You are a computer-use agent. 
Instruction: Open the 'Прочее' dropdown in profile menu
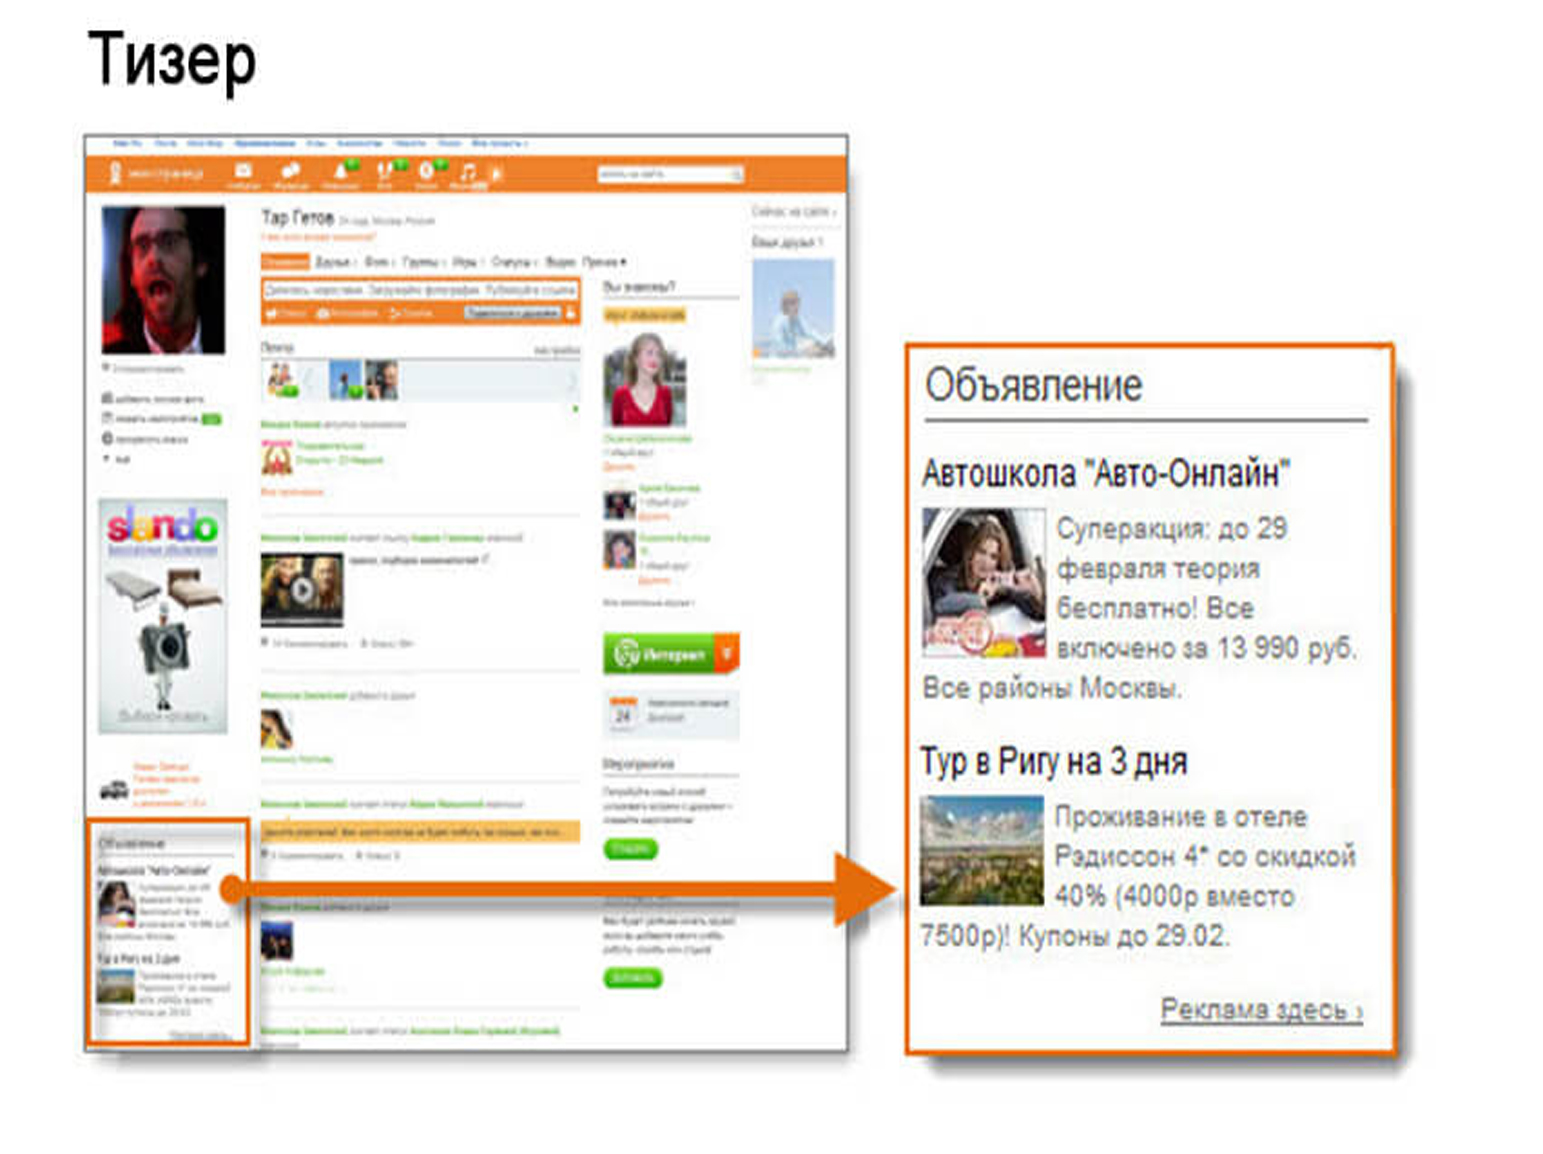tap(604, 262)
